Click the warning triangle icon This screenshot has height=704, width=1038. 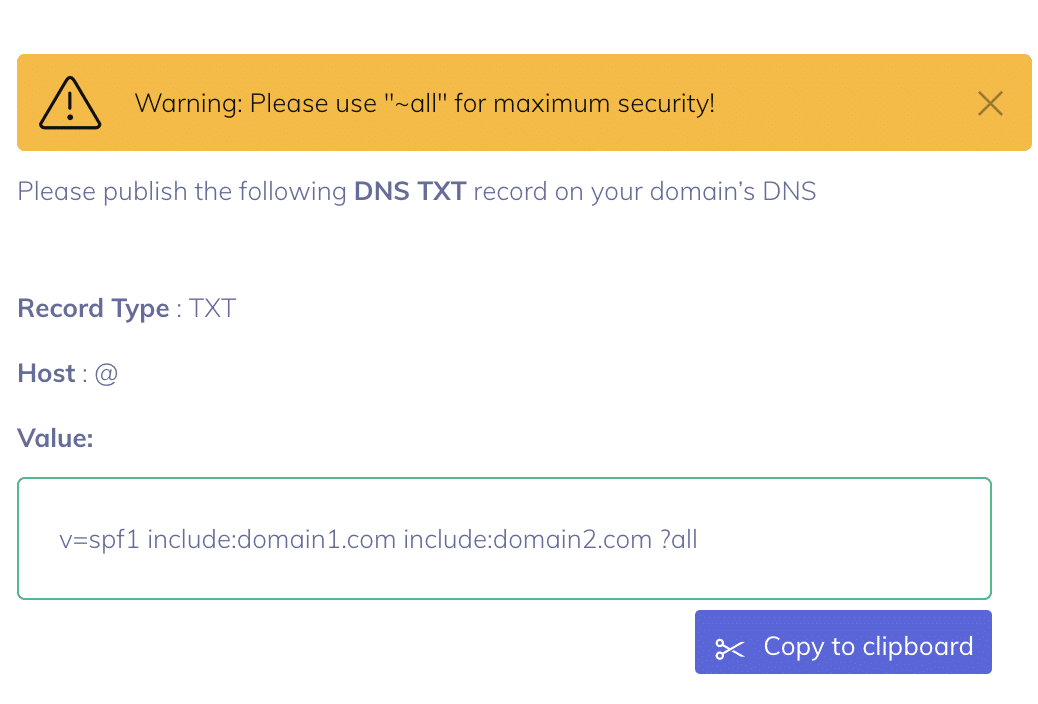[x=70, y=103]
